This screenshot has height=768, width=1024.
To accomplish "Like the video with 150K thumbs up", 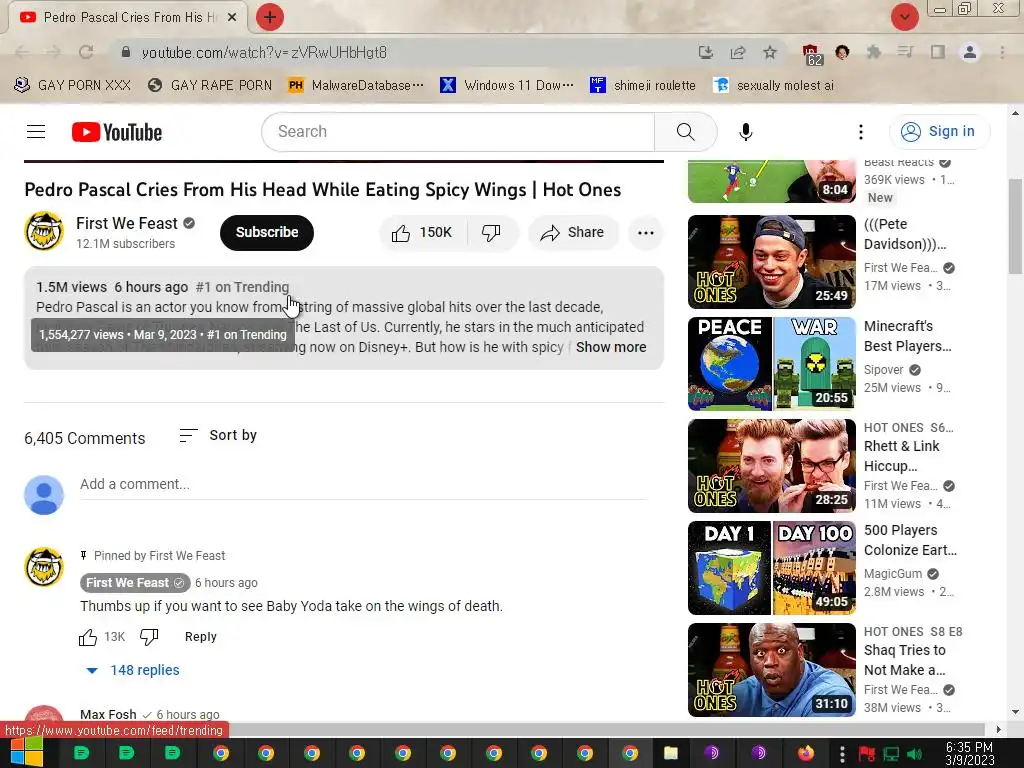I will (x=422, y=232).
